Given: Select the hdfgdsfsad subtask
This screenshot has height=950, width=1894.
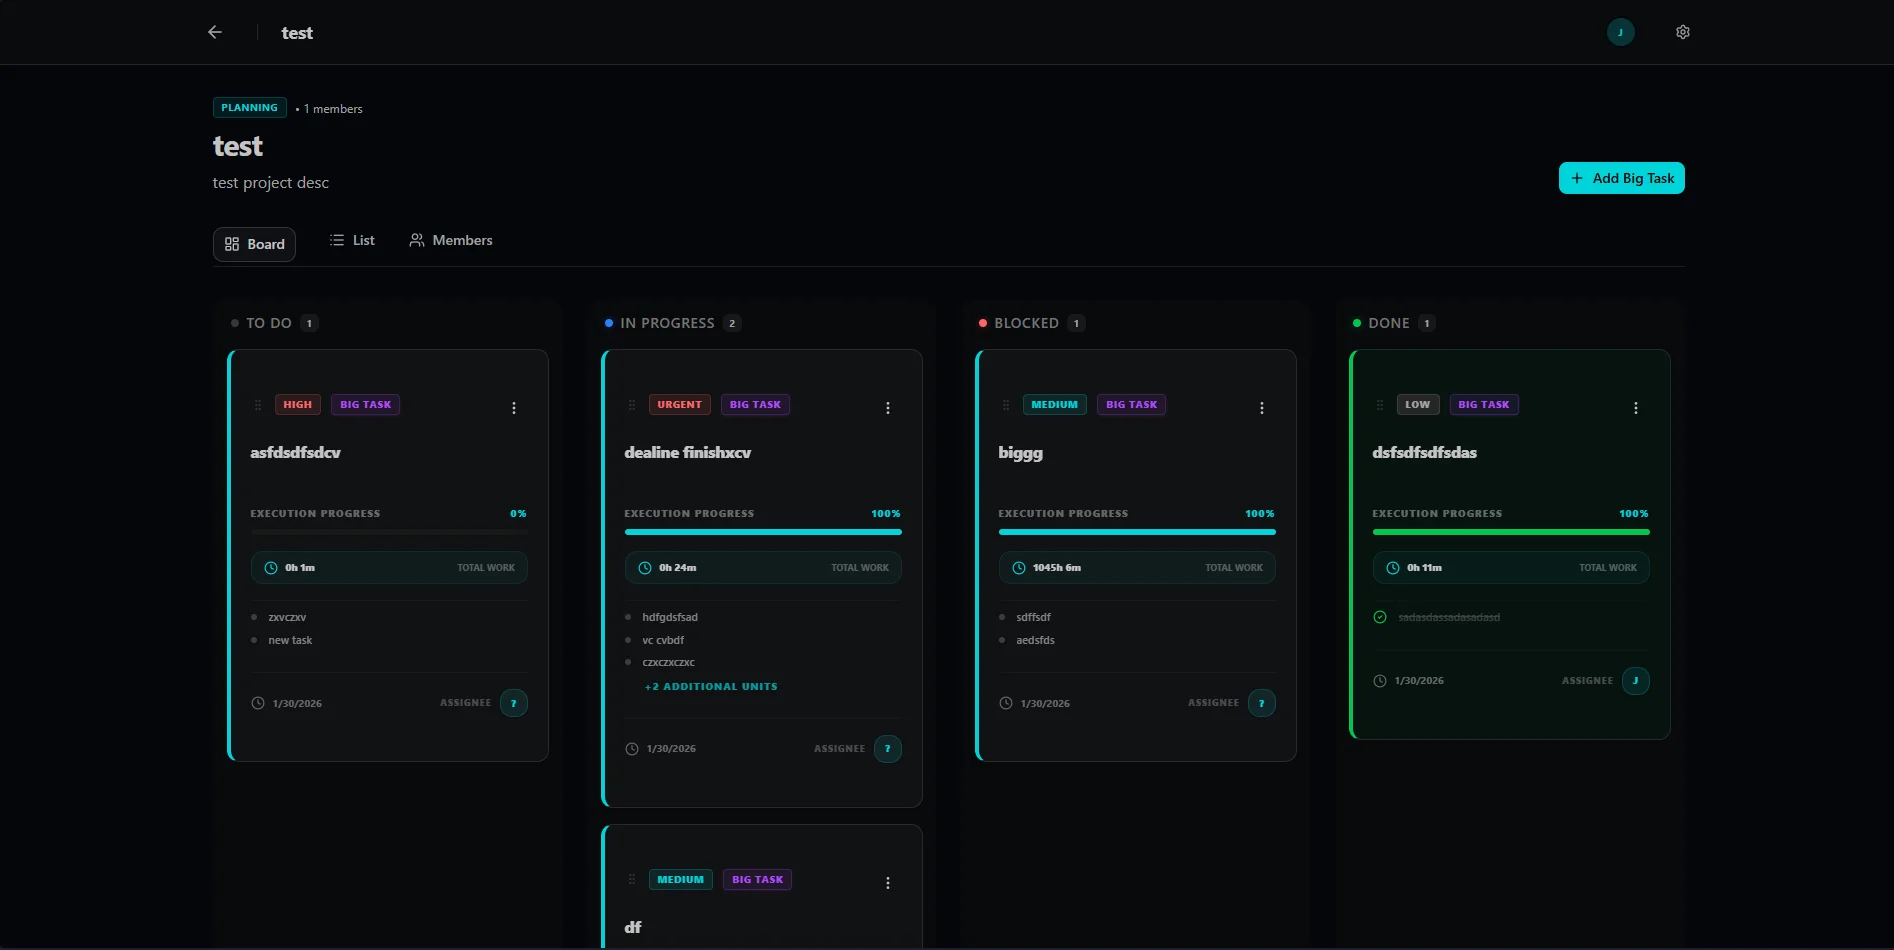Looking at the screenshot, I should (x=670, y=618).
